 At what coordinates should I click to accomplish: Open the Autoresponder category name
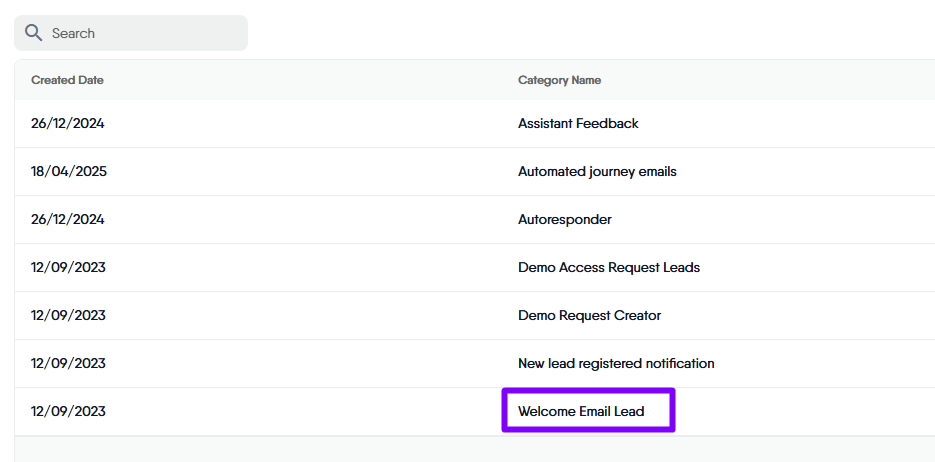564,220
